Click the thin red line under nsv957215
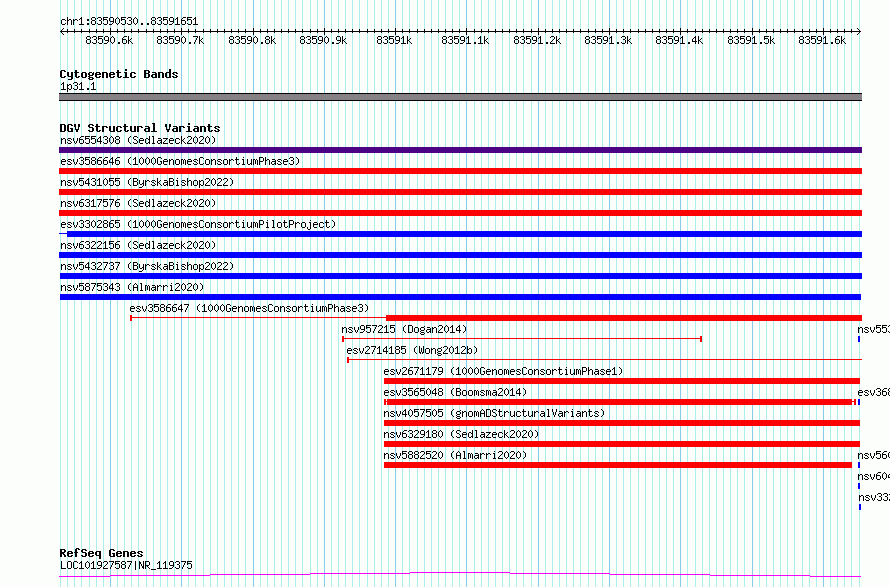The width and height of the screenshot is (890, 587). click(x=522, y=339)
